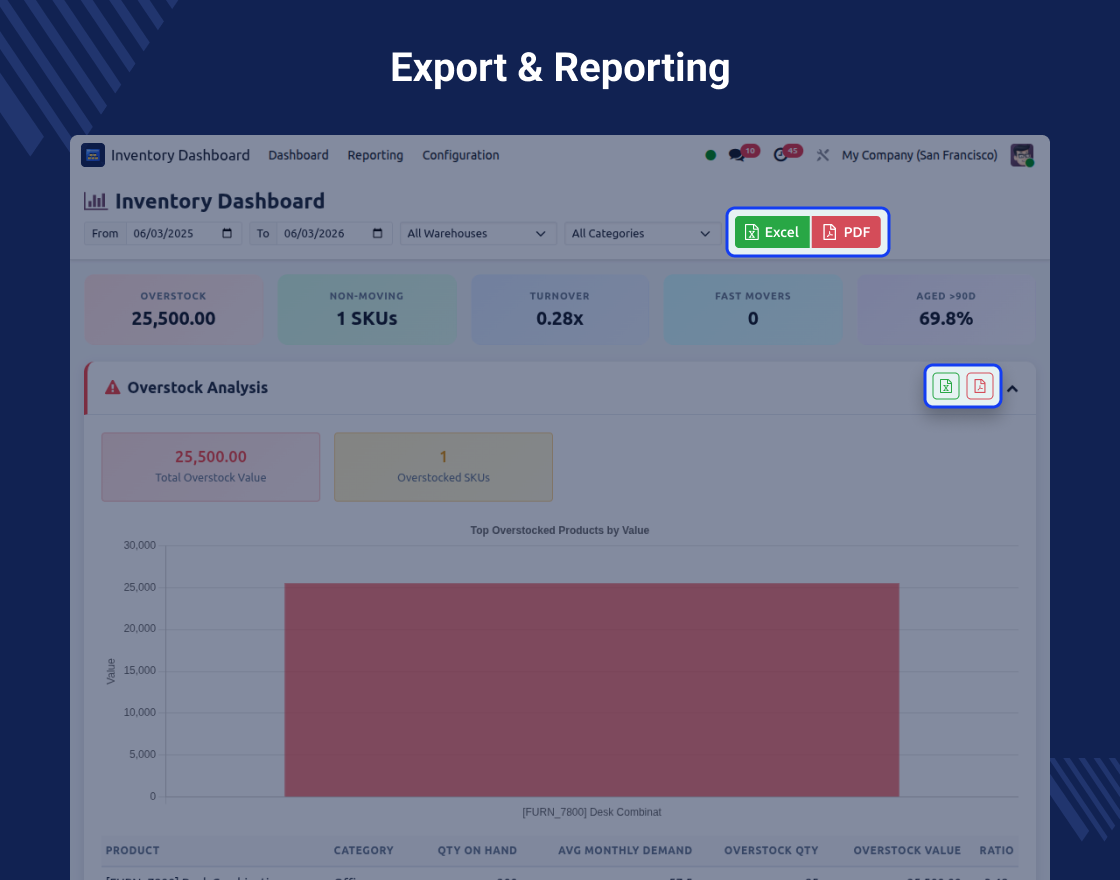Select the NON-MOVING 1 SKUs KPI card

click(x=367, y=310)
